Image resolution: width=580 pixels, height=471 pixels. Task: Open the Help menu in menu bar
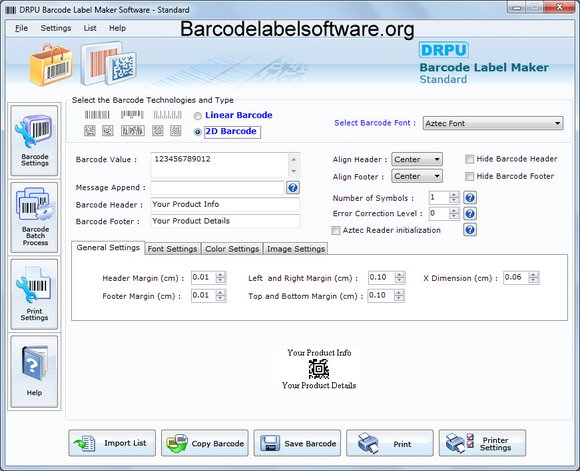coord(117,28)
